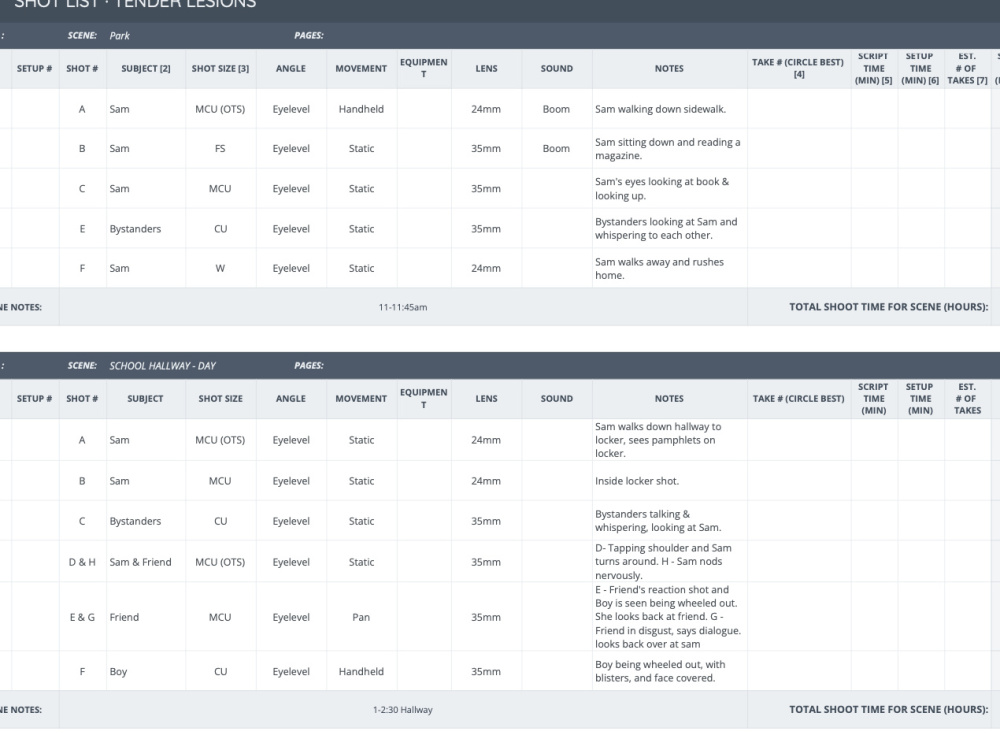Select the 'PAGES:' label in Park scene bar
This screenshot has height=750, width=1000.
point(309,36)
